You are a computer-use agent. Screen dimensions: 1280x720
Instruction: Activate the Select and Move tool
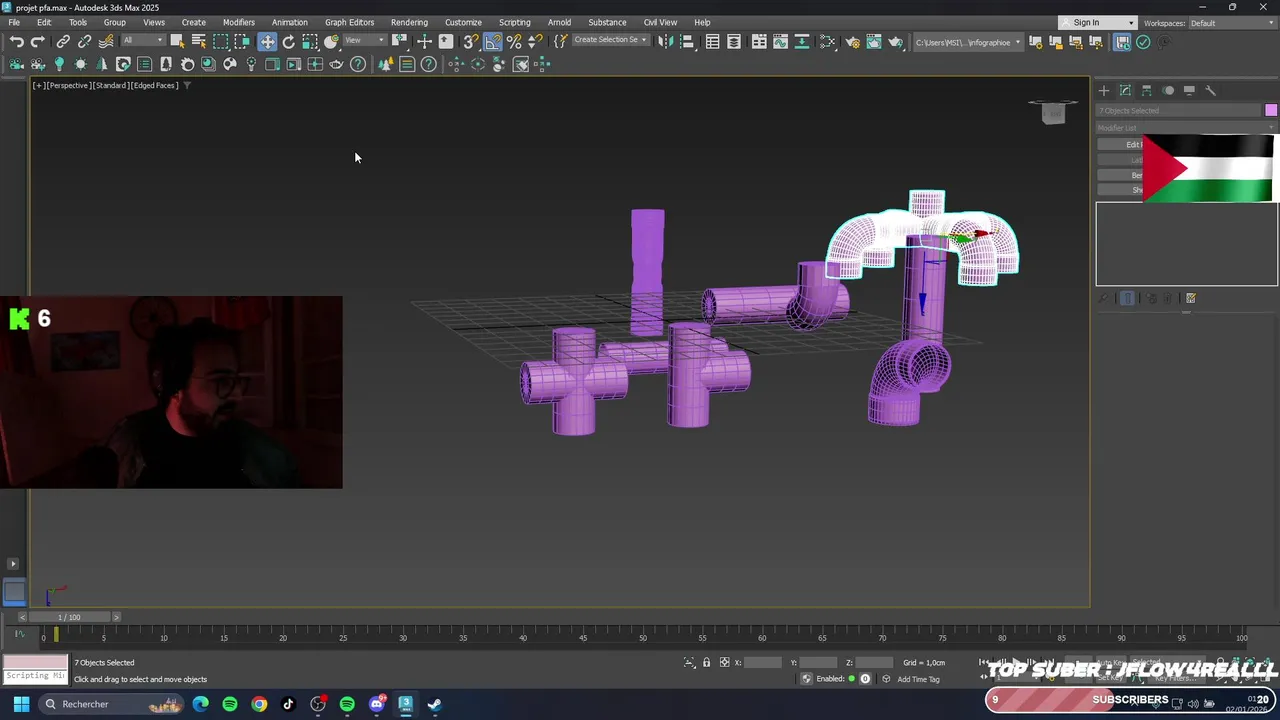point(267,42)
